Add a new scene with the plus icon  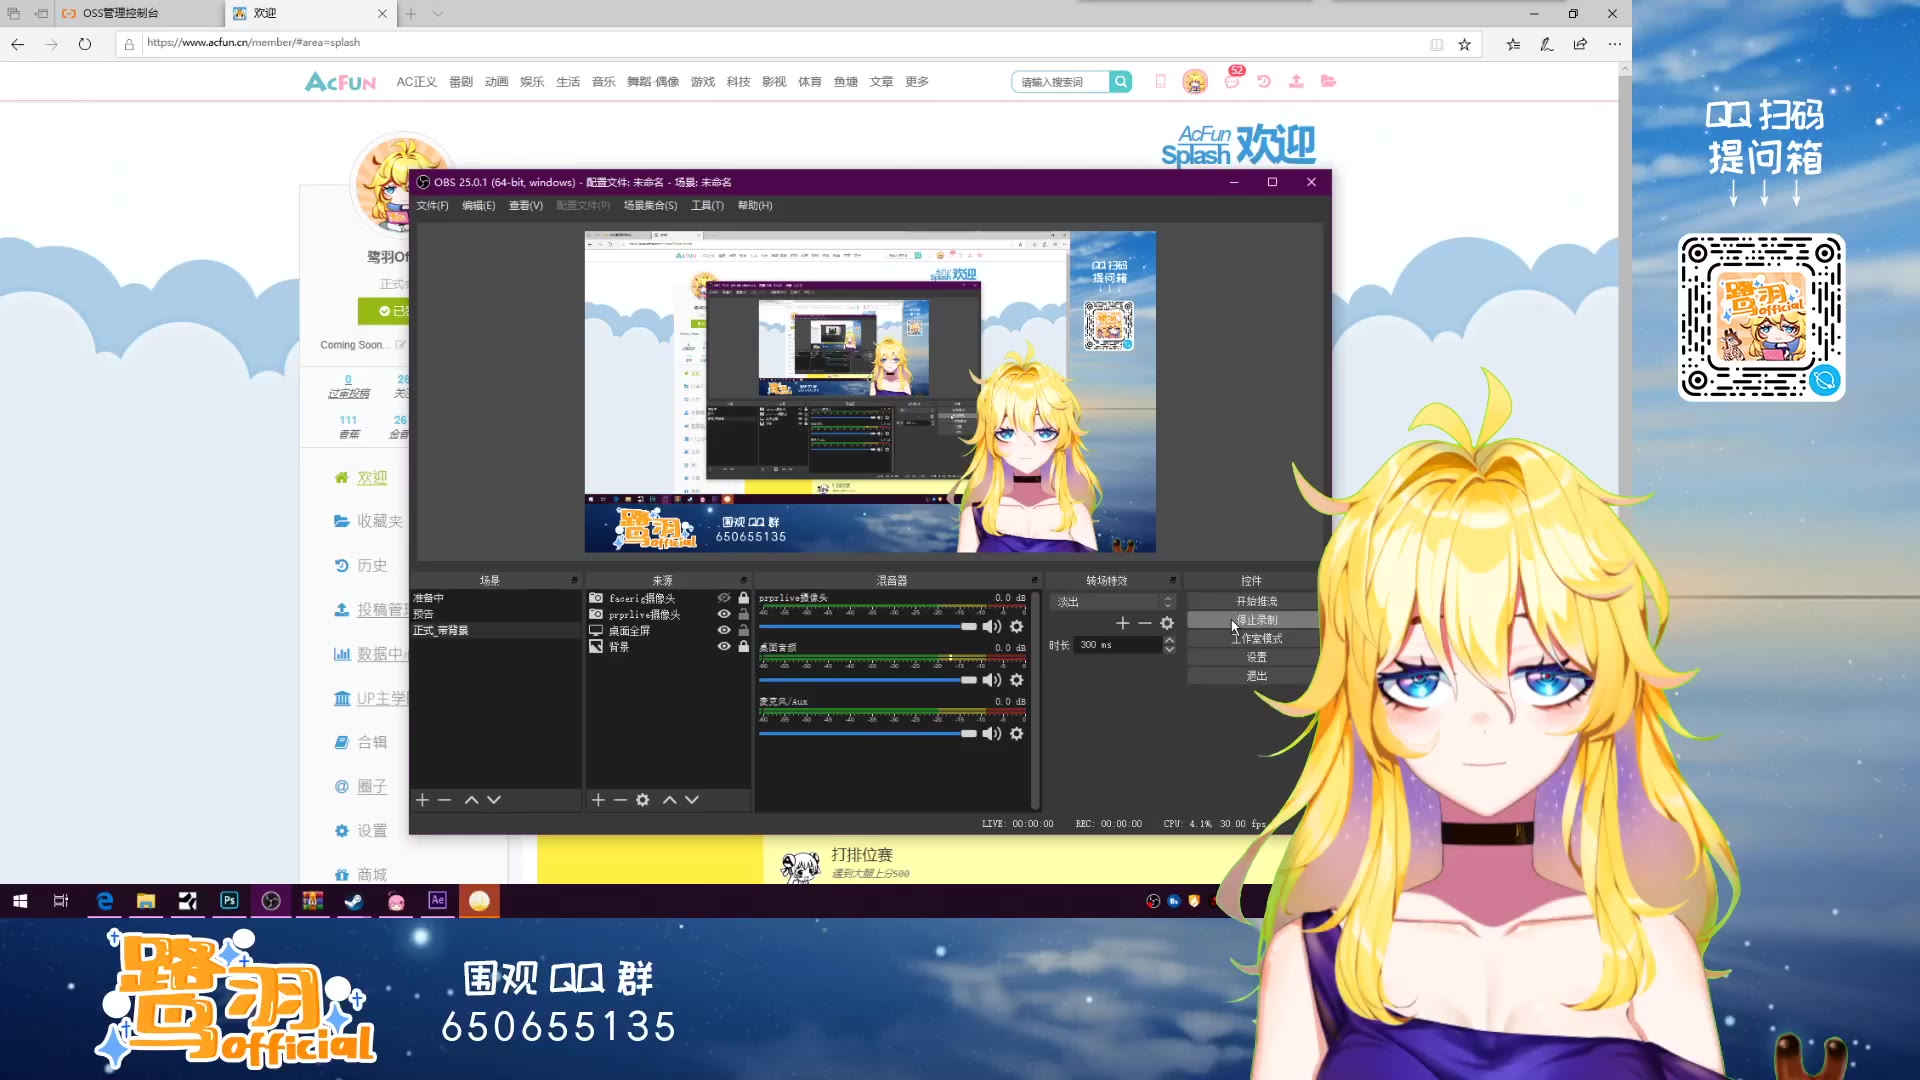tap(422, 800)
